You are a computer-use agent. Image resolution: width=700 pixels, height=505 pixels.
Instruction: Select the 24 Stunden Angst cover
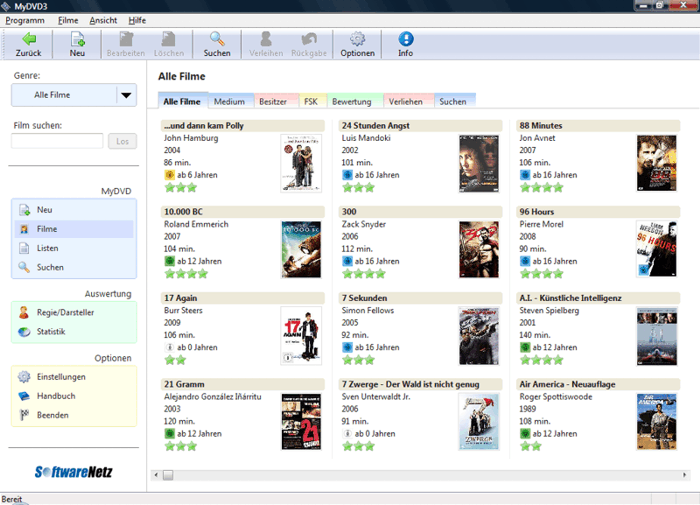(x=479, y=163)
